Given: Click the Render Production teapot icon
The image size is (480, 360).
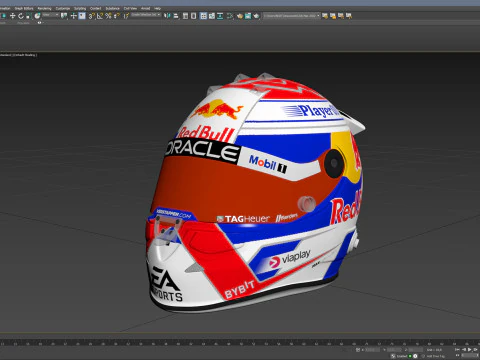Looking at the screenshot, I should pyautogui.click(x=256, y=16).
